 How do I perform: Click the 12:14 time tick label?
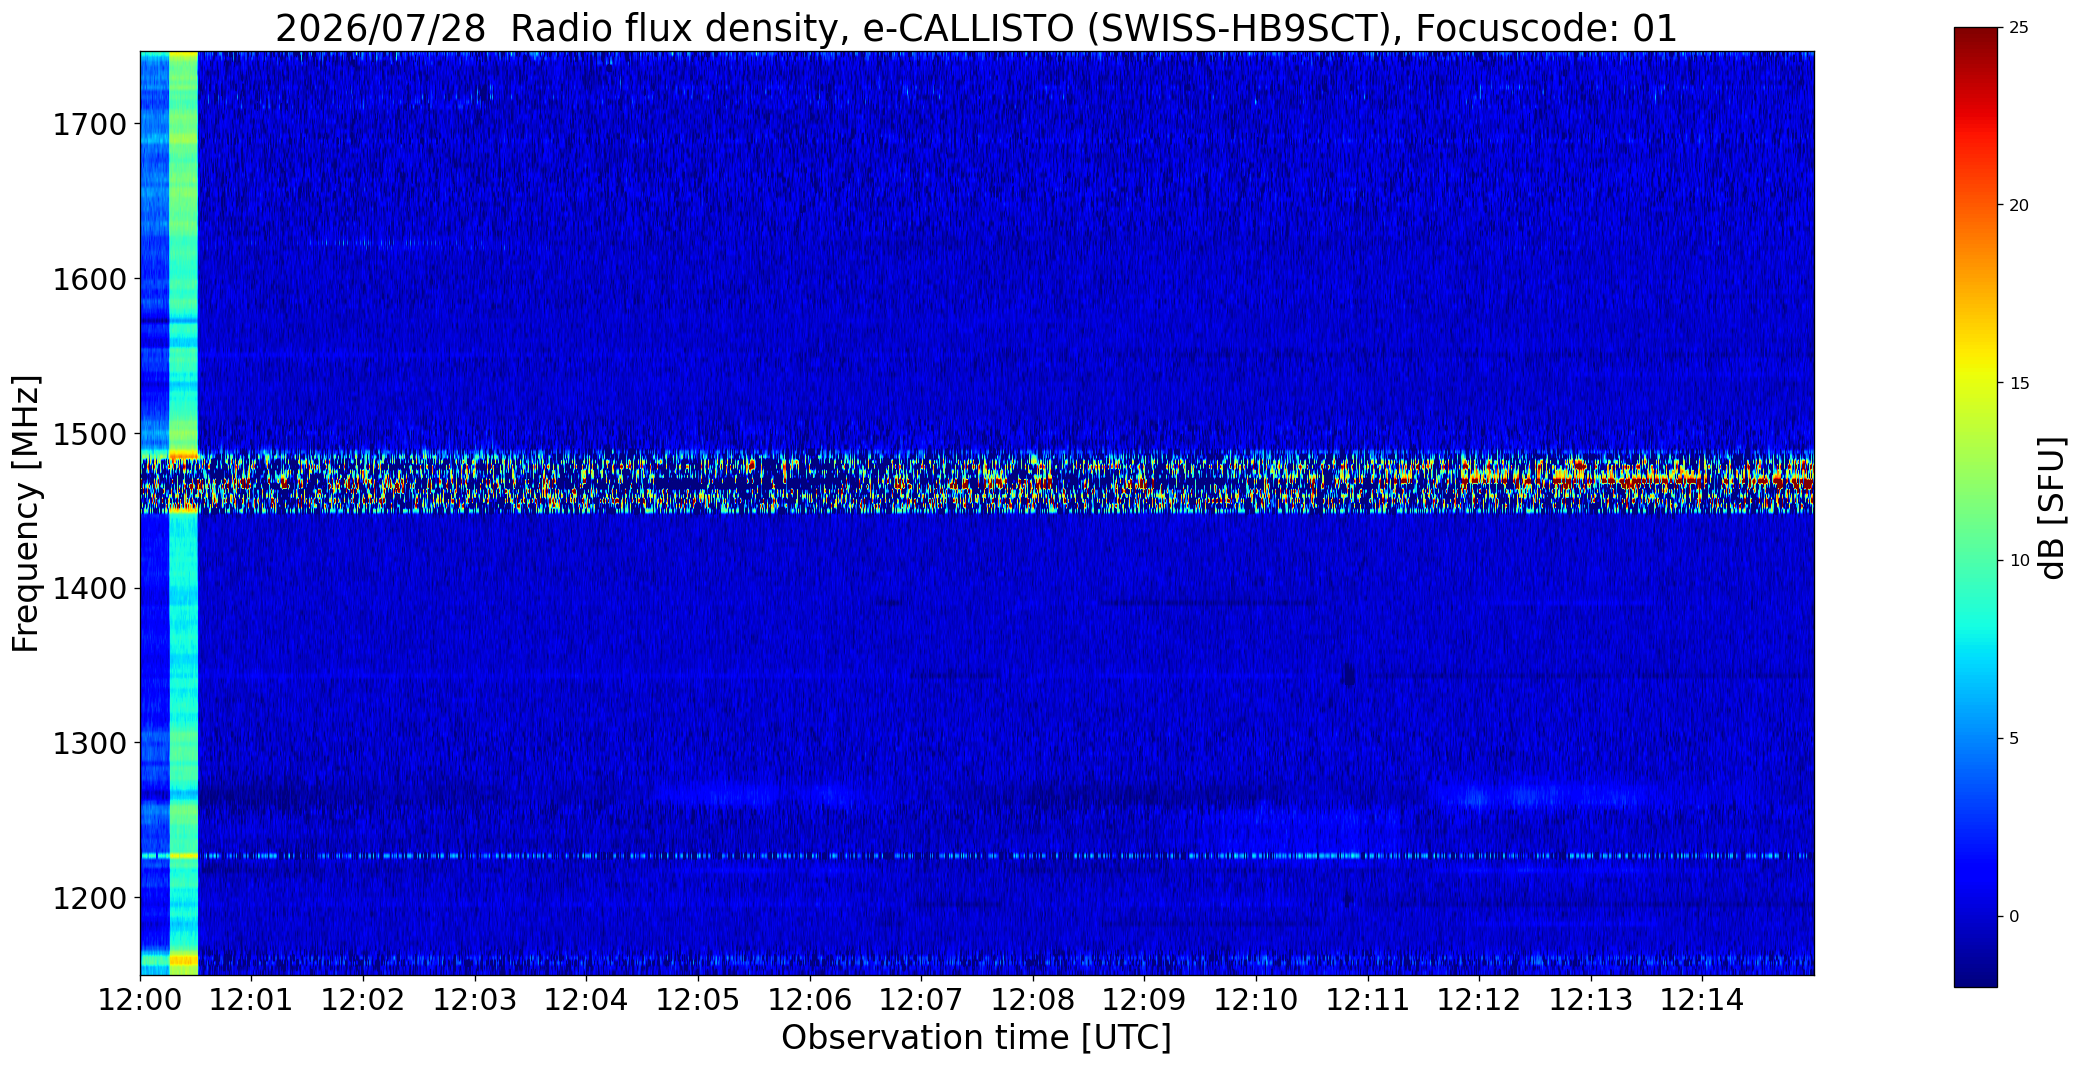pos(1702,1000)
